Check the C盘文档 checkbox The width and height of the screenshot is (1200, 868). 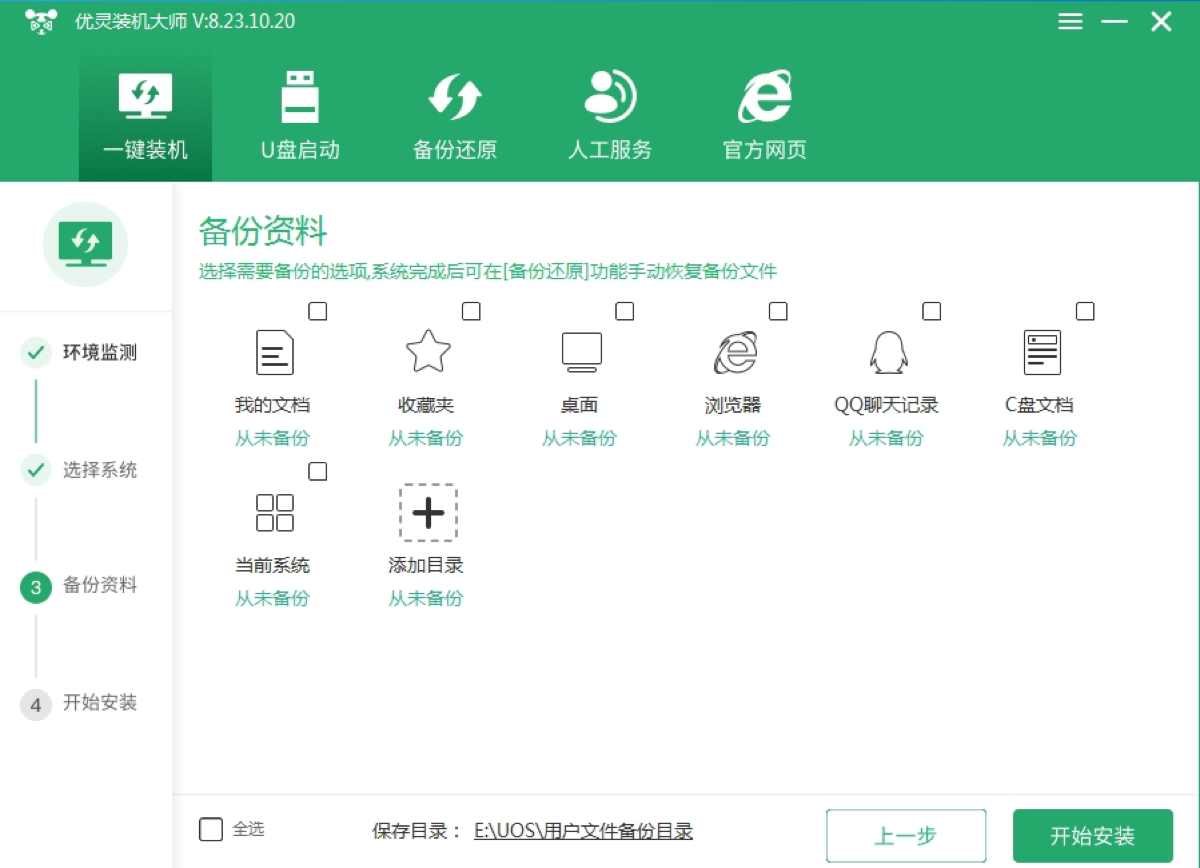1085,311
